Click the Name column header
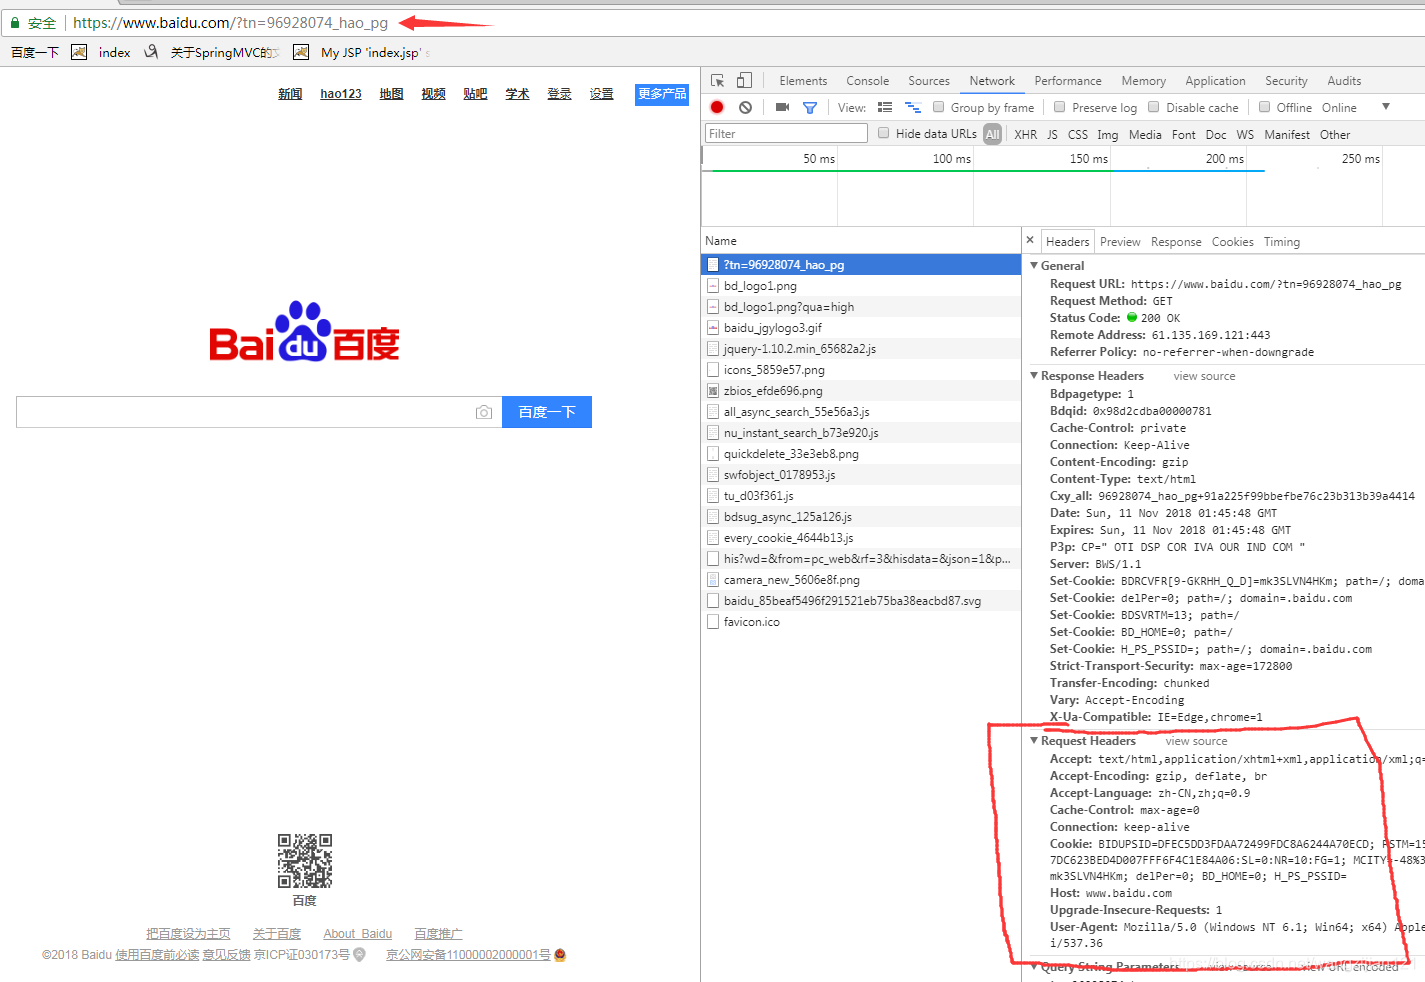The width and height of the screenshot is (1425, 982). tap(720, 241)
